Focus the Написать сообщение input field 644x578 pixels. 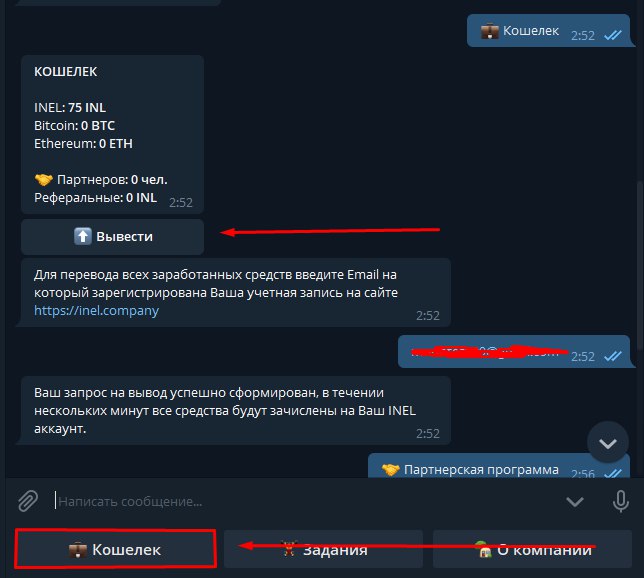pyautogui.click(x=304, y=501)
